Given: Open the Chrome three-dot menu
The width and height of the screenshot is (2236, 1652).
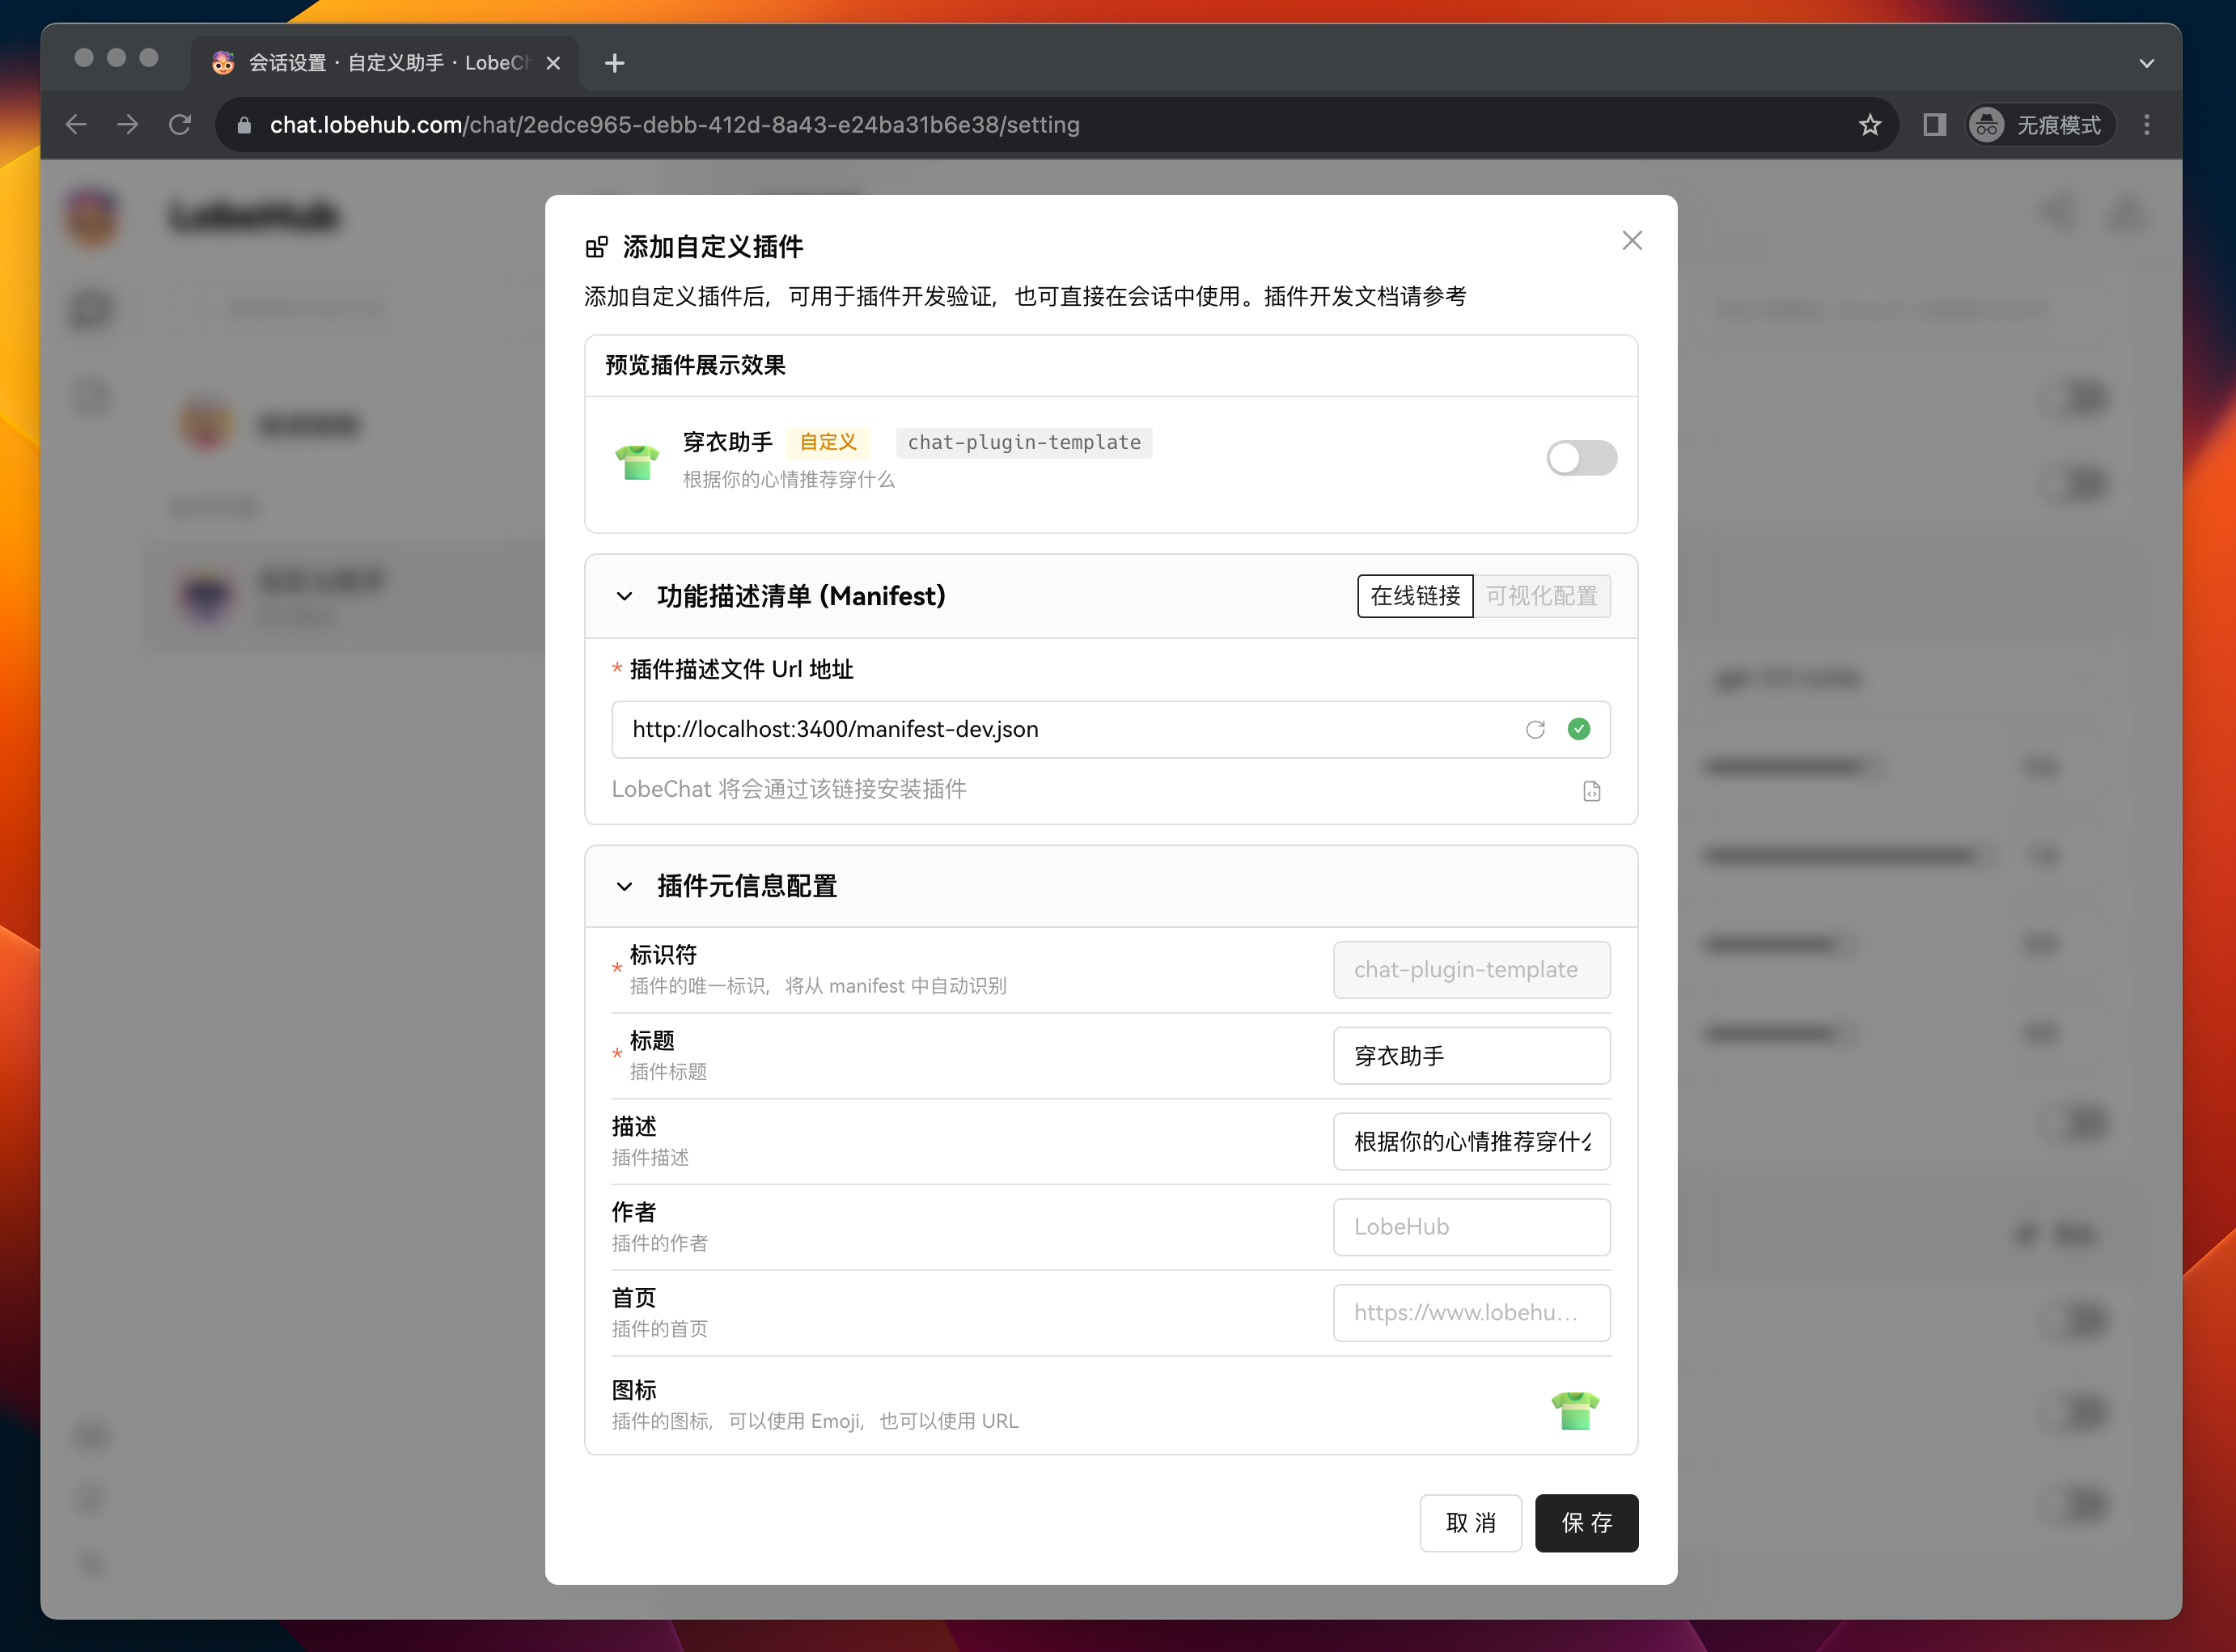Looking at the screenshot, I should 2146,124.
